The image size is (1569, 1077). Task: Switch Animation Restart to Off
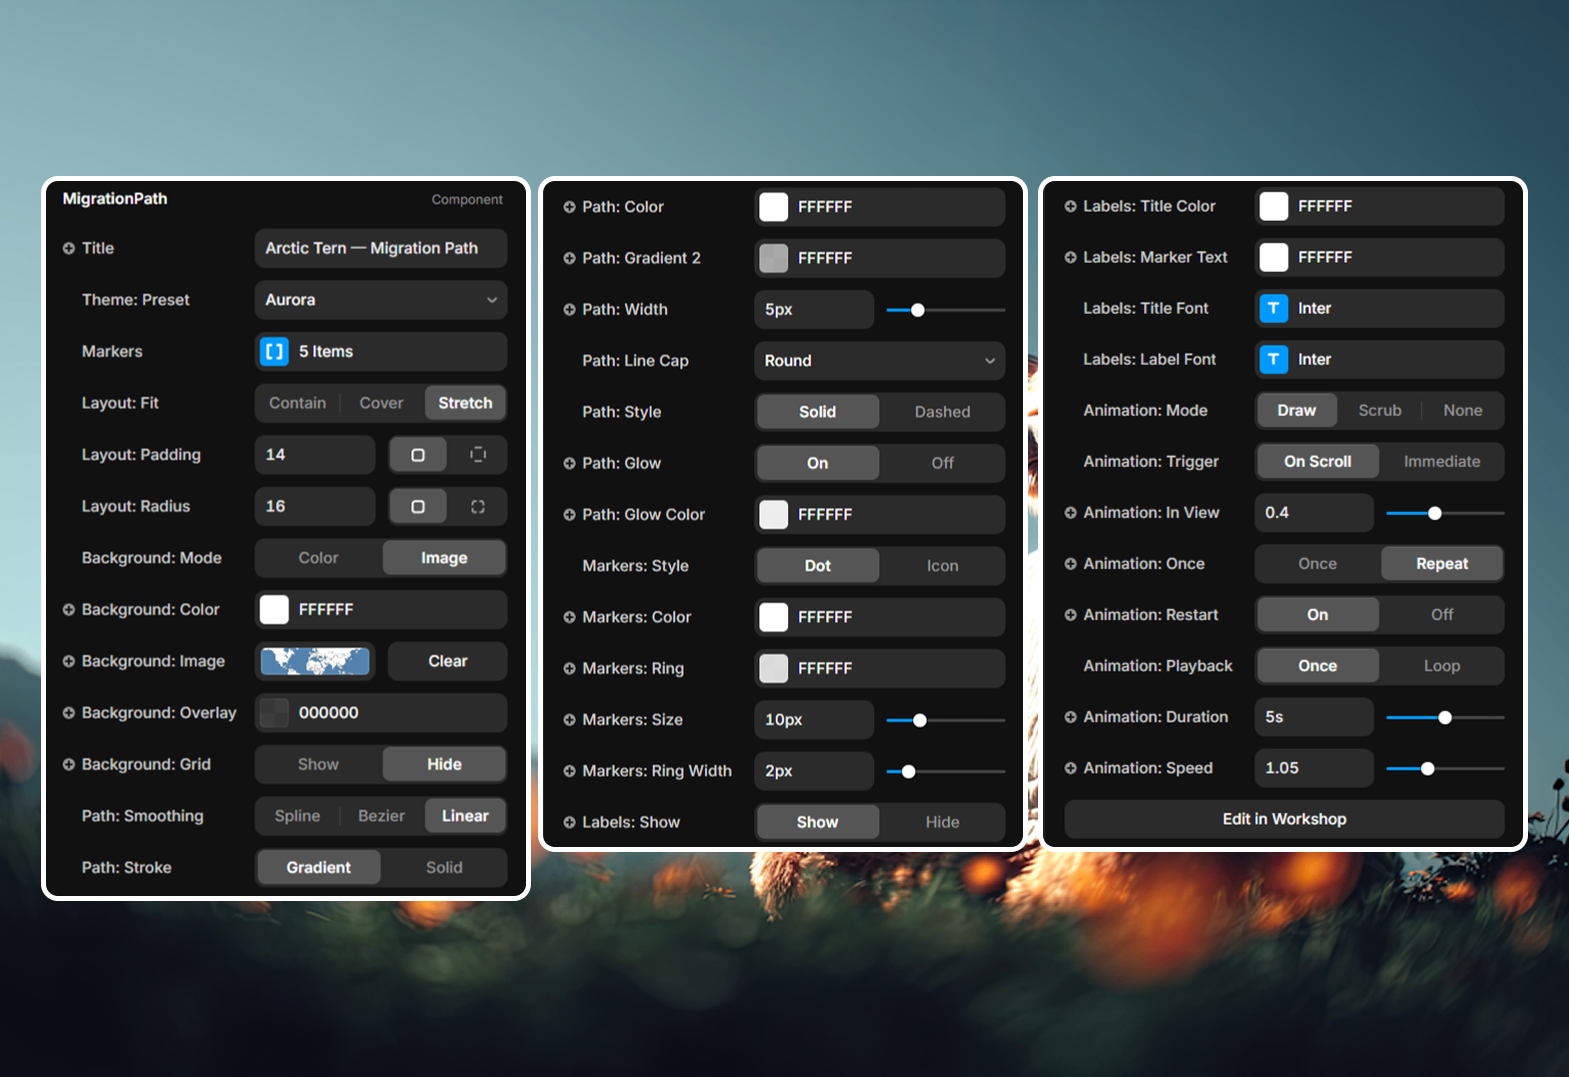tap(1441, 615)
